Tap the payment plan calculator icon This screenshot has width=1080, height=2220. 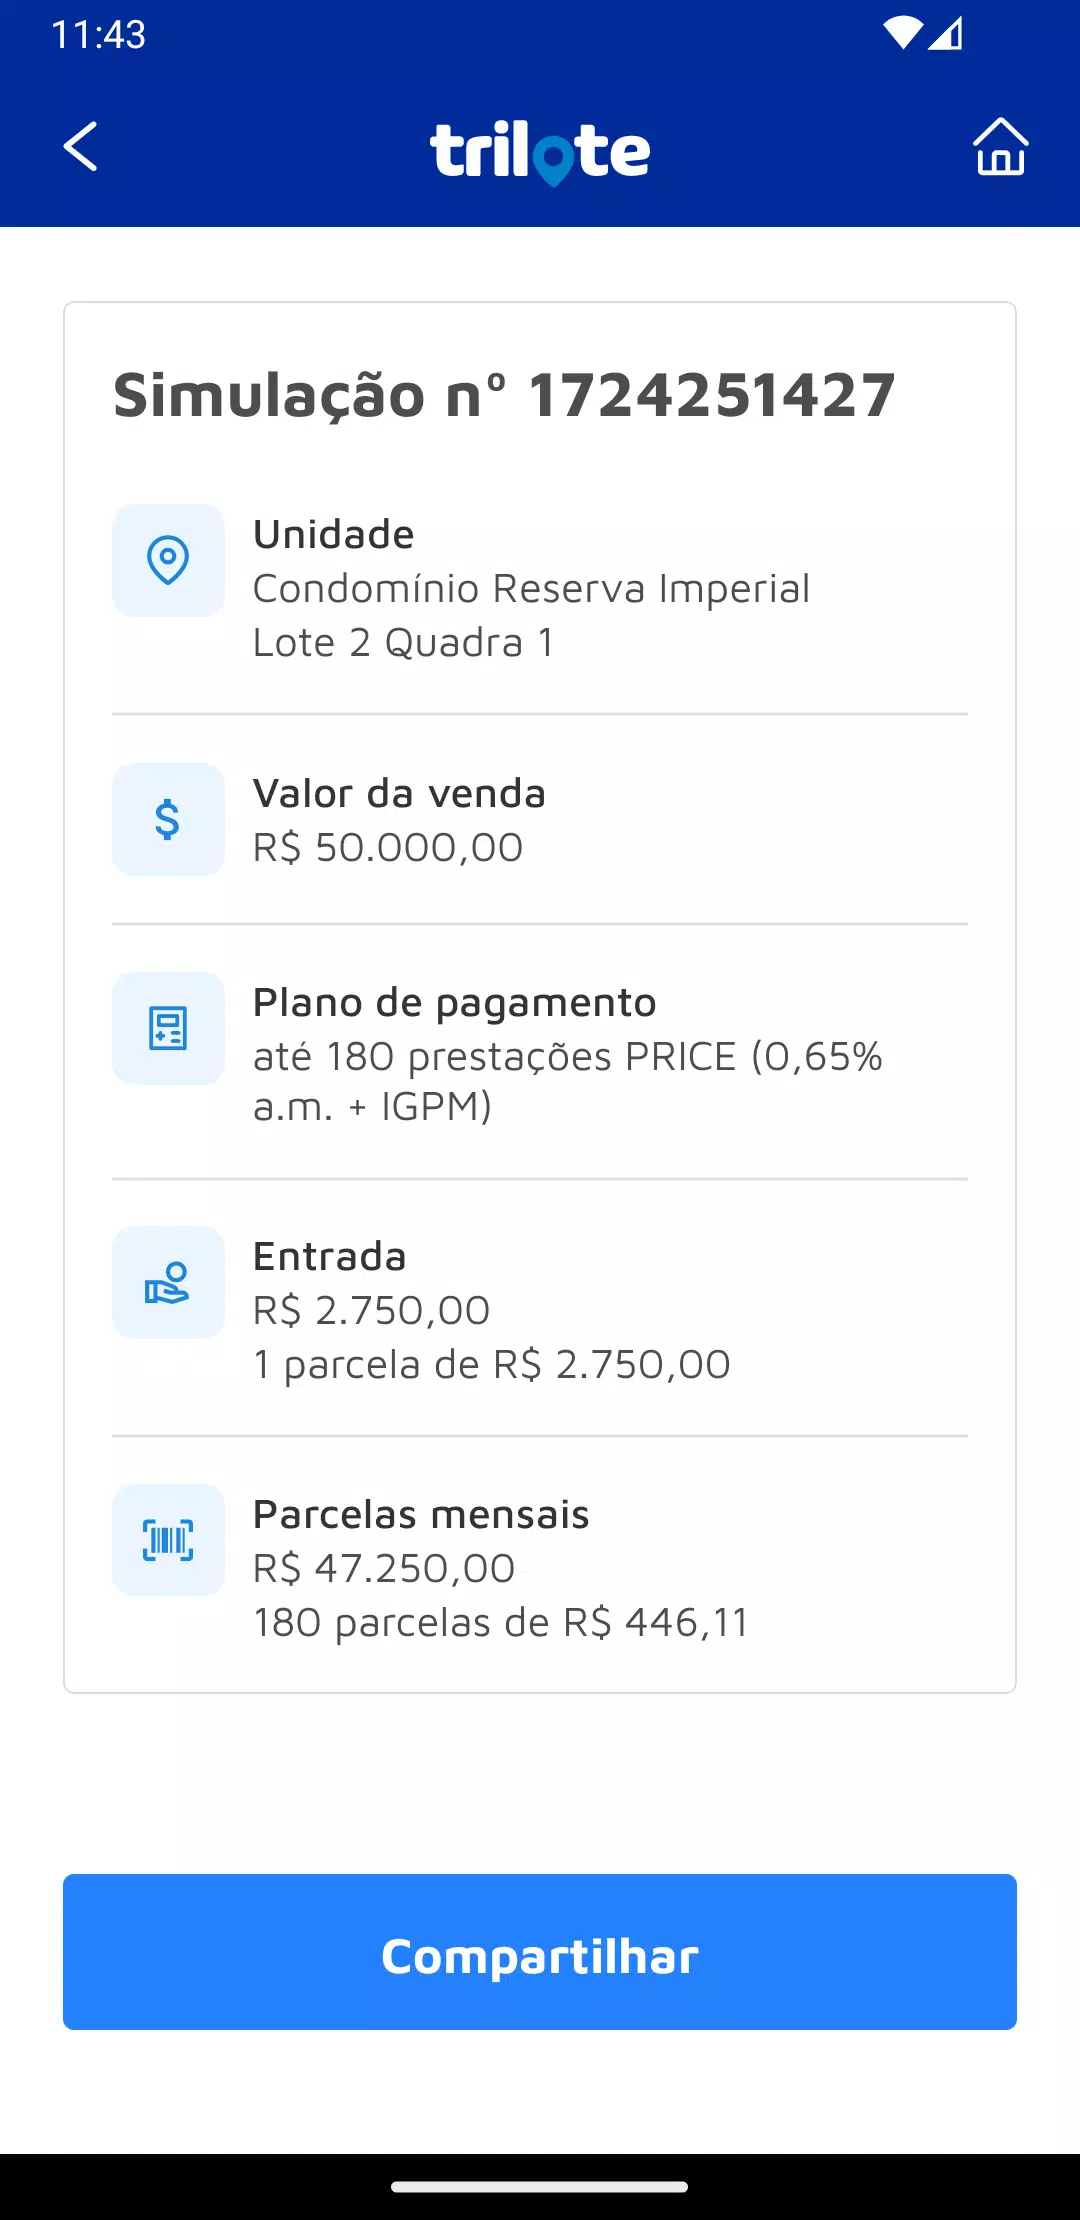pos(168,1028)
